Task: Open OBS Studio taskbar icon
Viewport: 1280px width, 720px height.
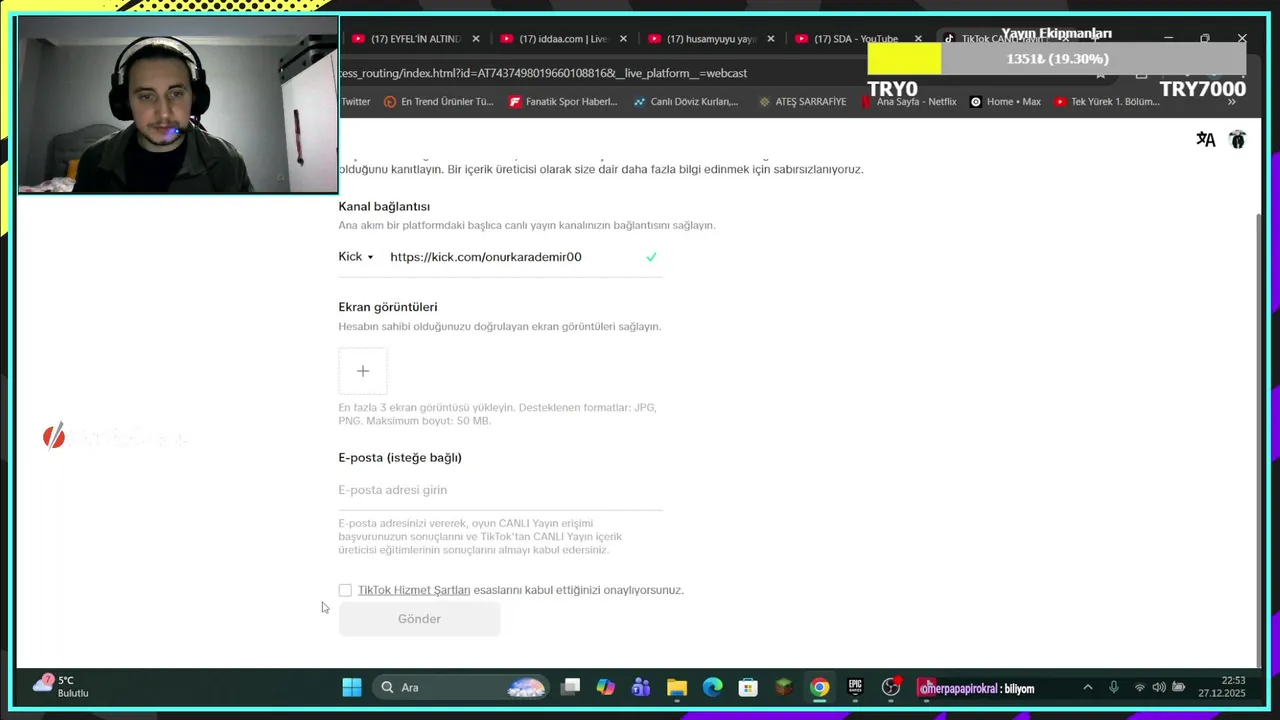Action: click(891, 687)
